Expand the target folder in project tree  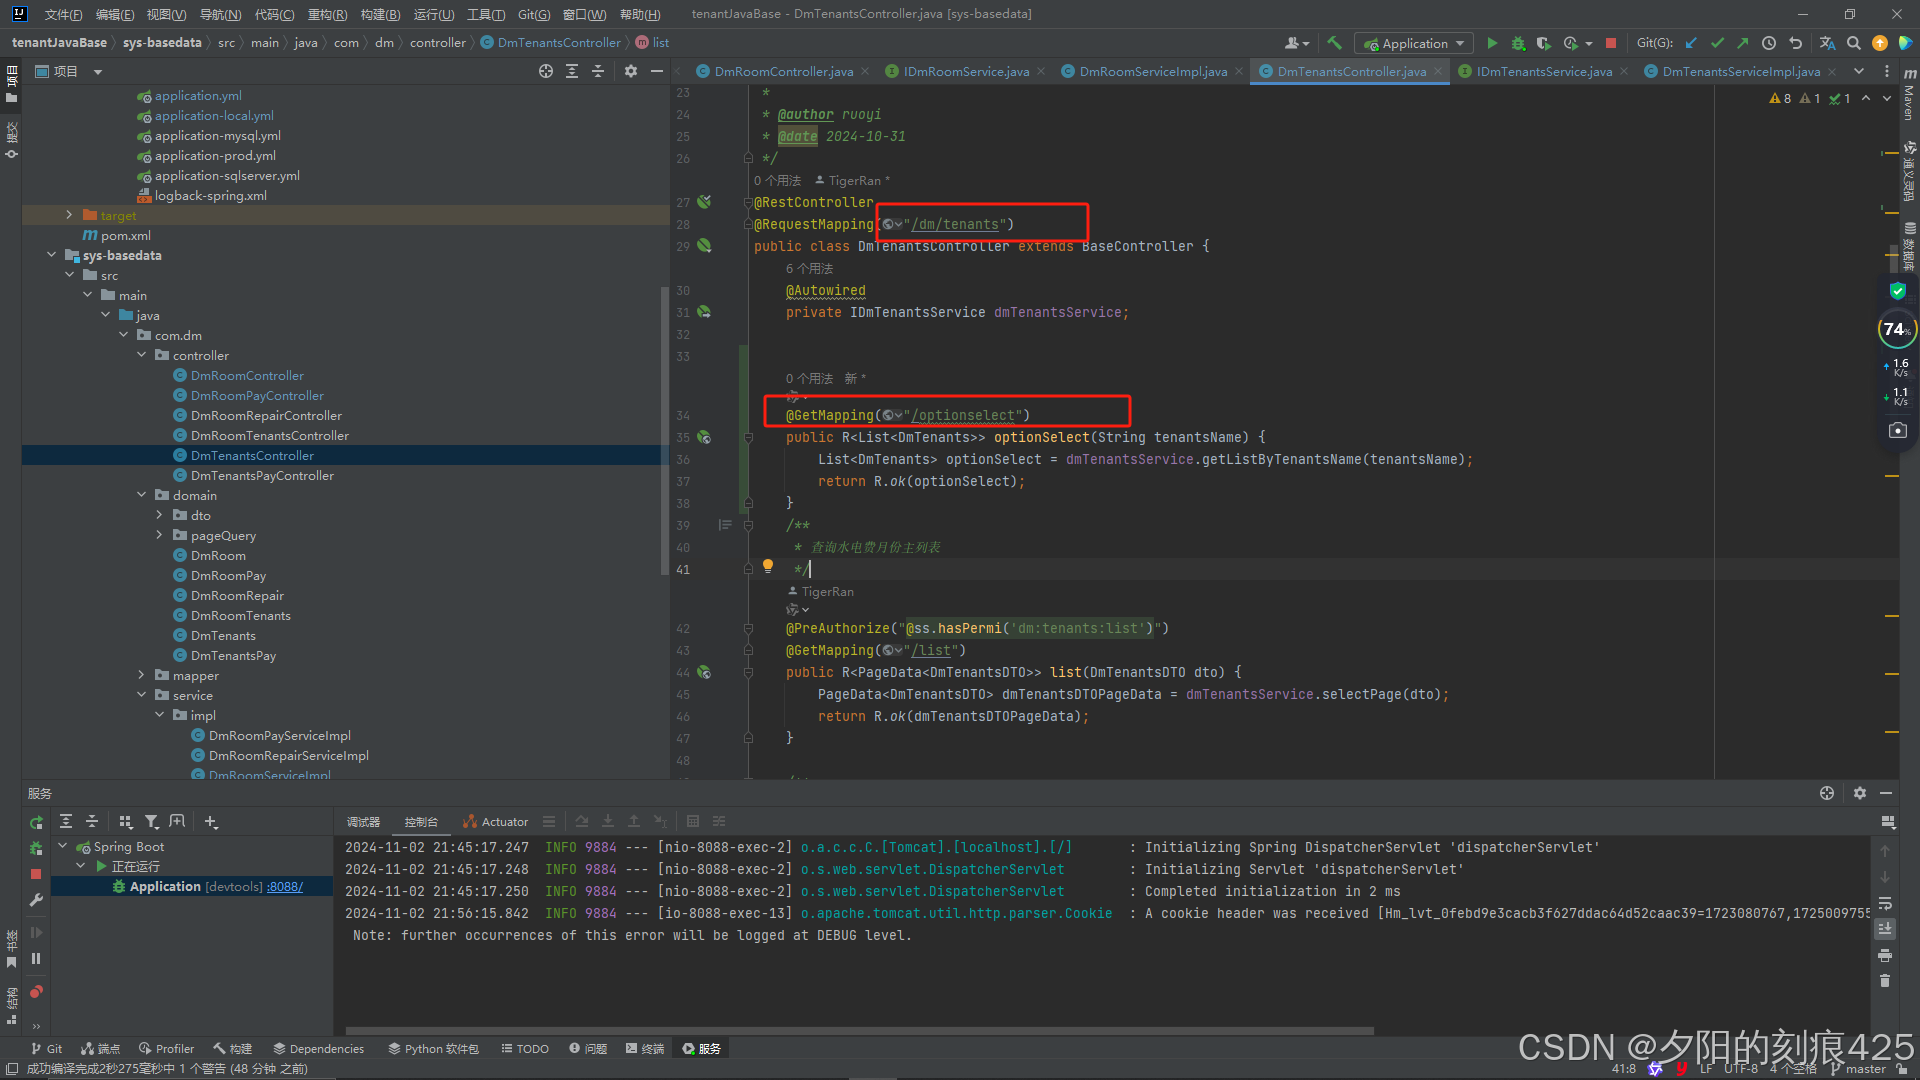click(x=69, y=215)
